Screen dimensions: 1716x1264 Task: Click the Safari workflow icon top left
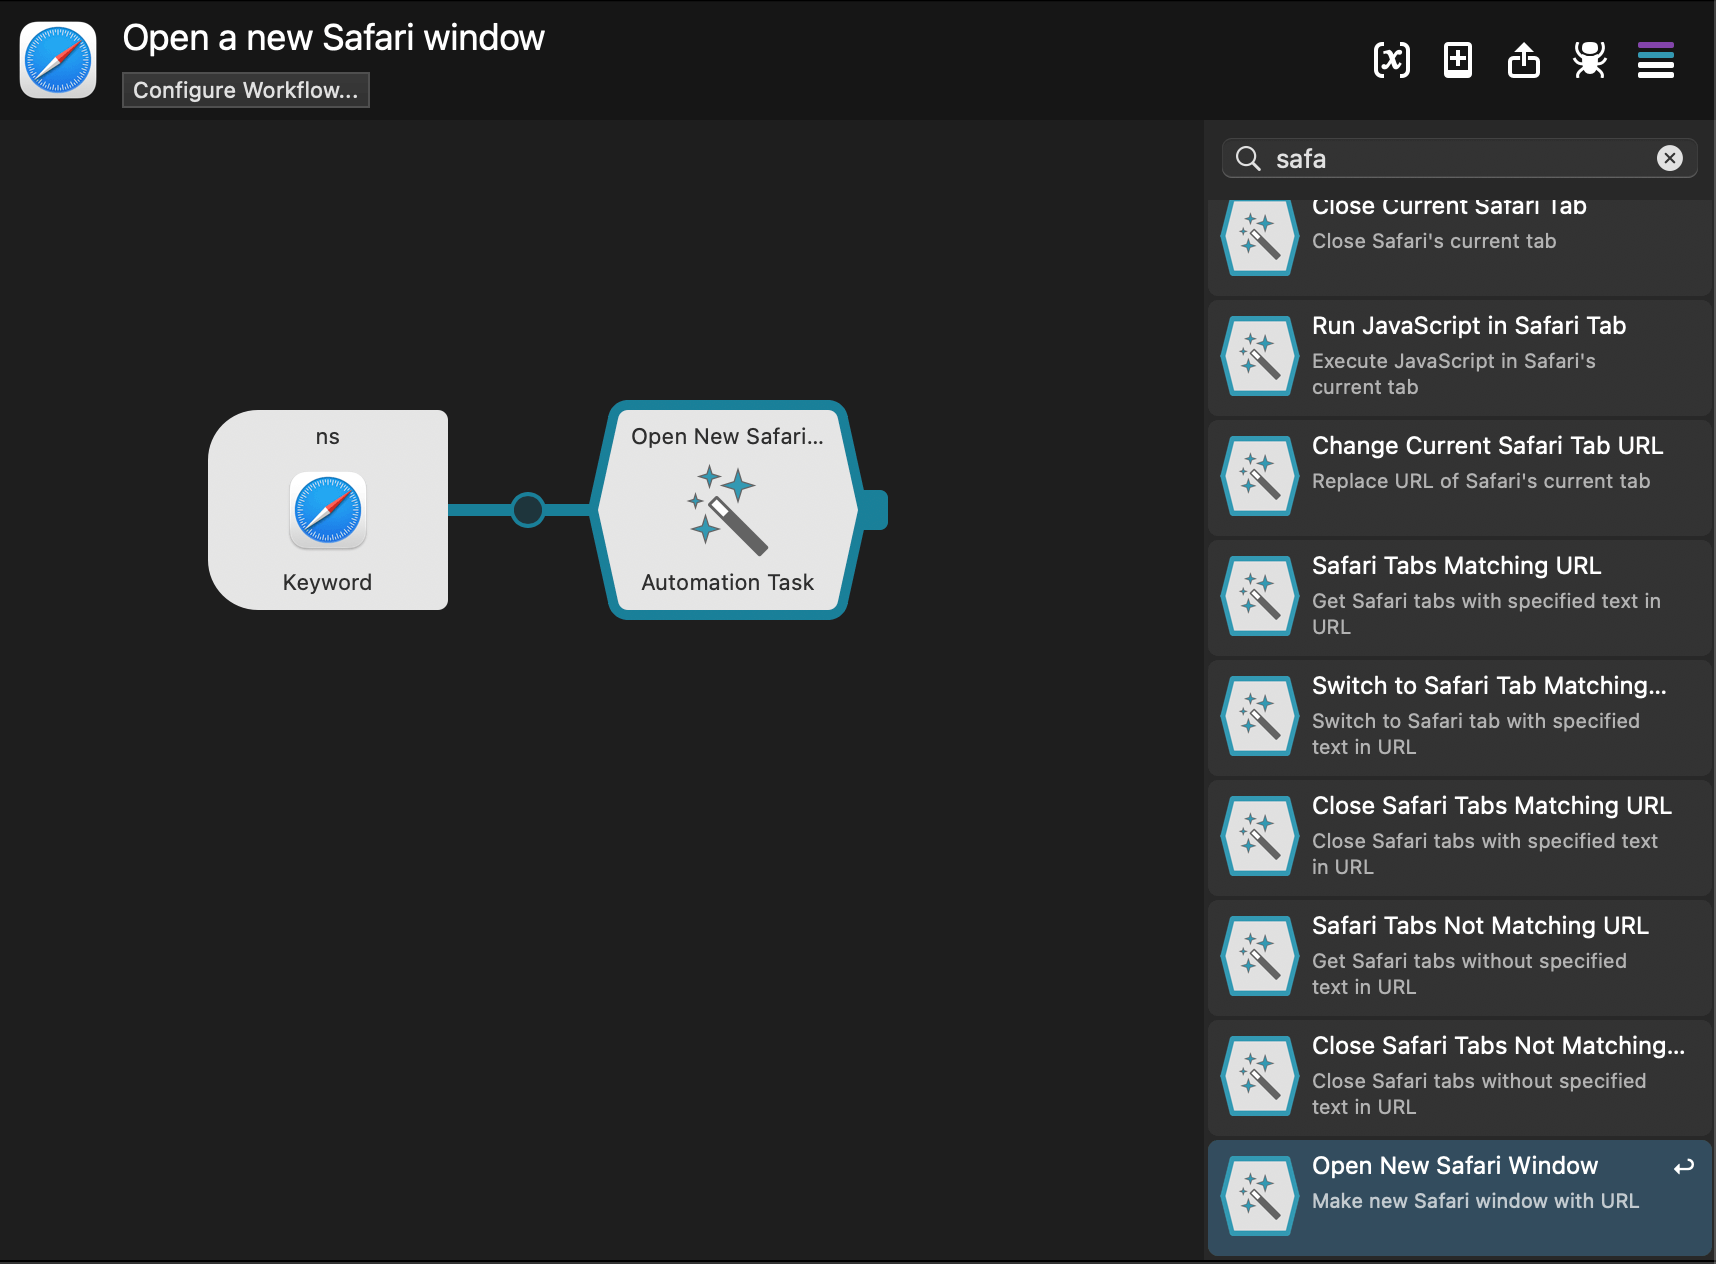pyautogui.click(x=57, y=59)
